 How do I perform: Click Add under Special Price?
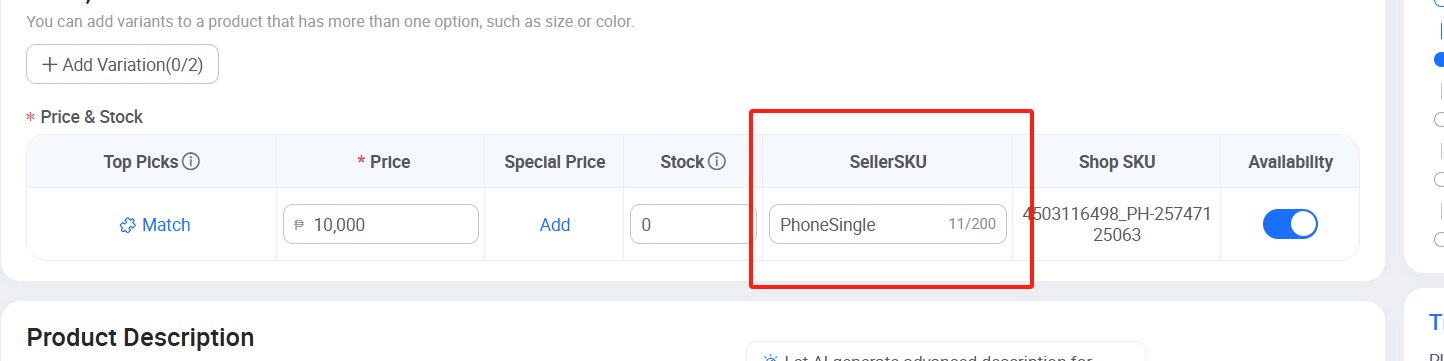pos(555,225)
